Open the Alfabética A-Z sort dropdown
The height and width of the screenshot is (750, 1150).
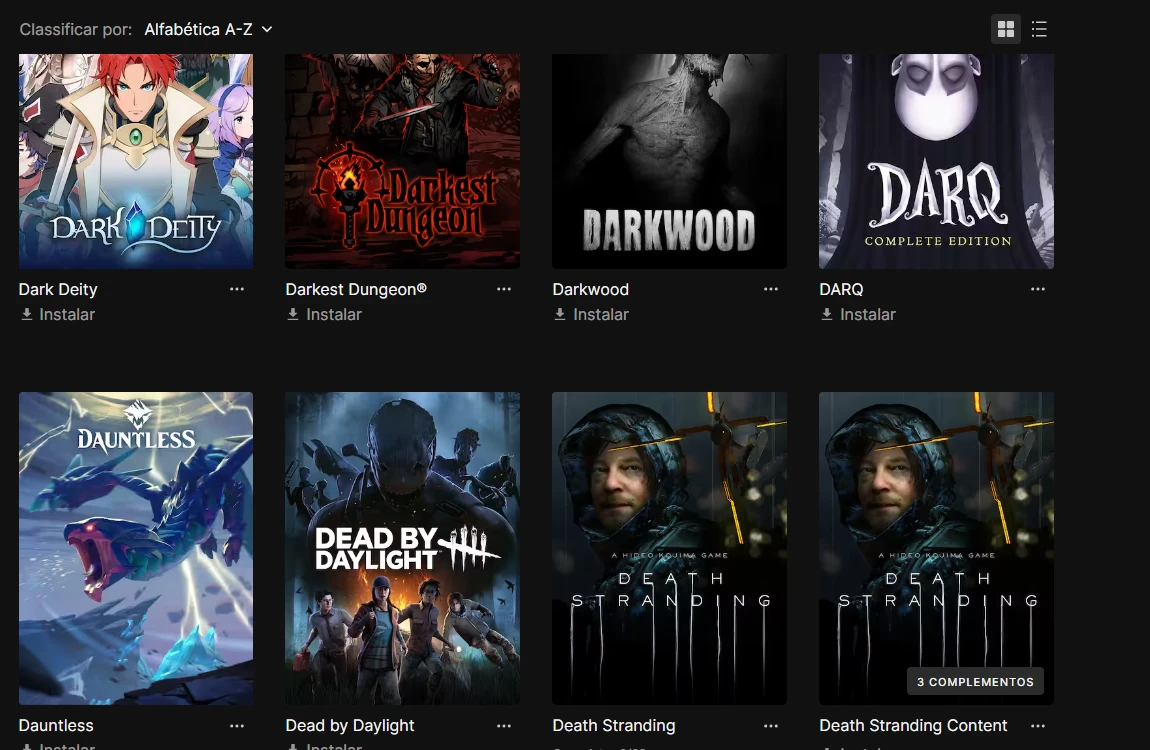pyautogui.click(x=208, y=29)
